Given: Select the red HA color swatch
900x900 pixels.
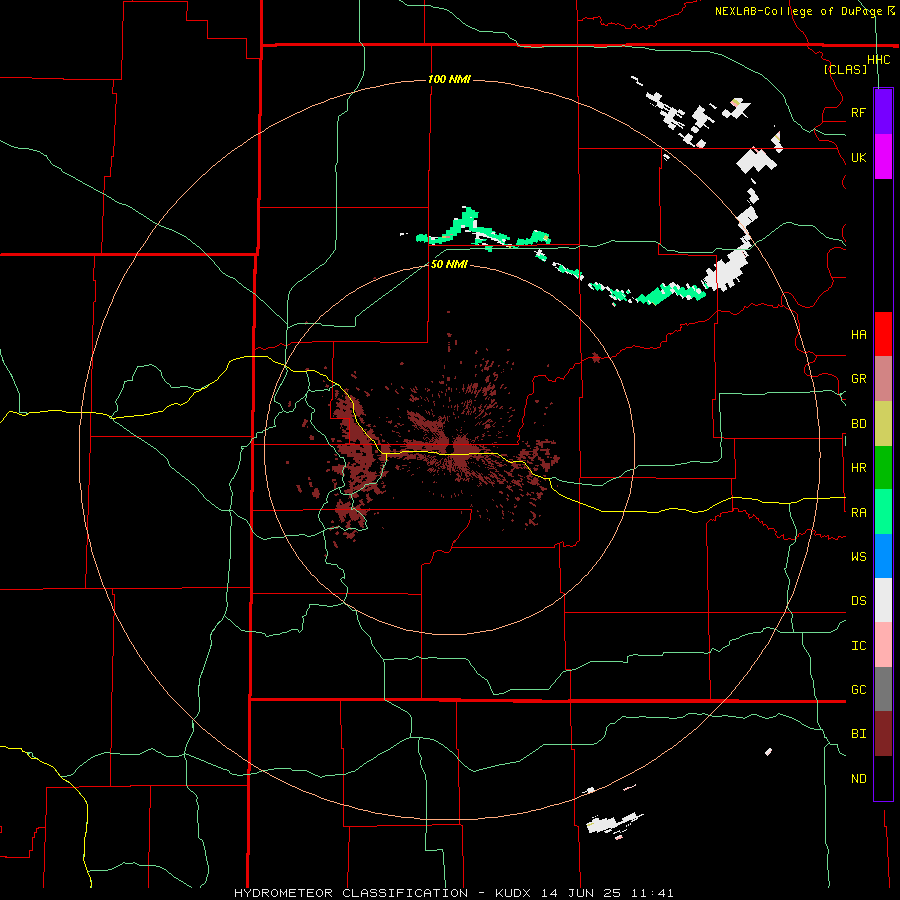Looking at the screenshot, I should [883, 334].
